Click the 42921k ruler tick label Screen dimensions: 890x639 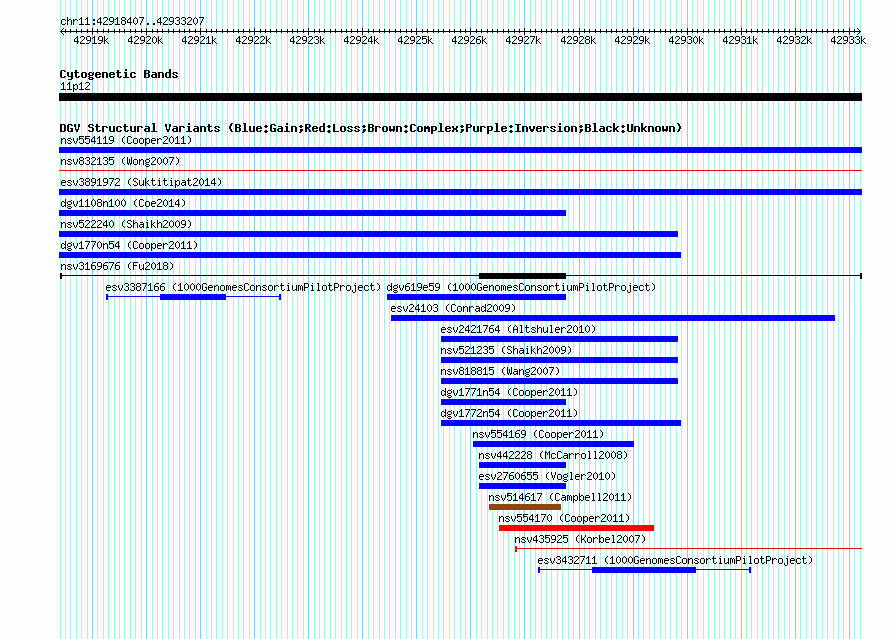tap(199, 40)
